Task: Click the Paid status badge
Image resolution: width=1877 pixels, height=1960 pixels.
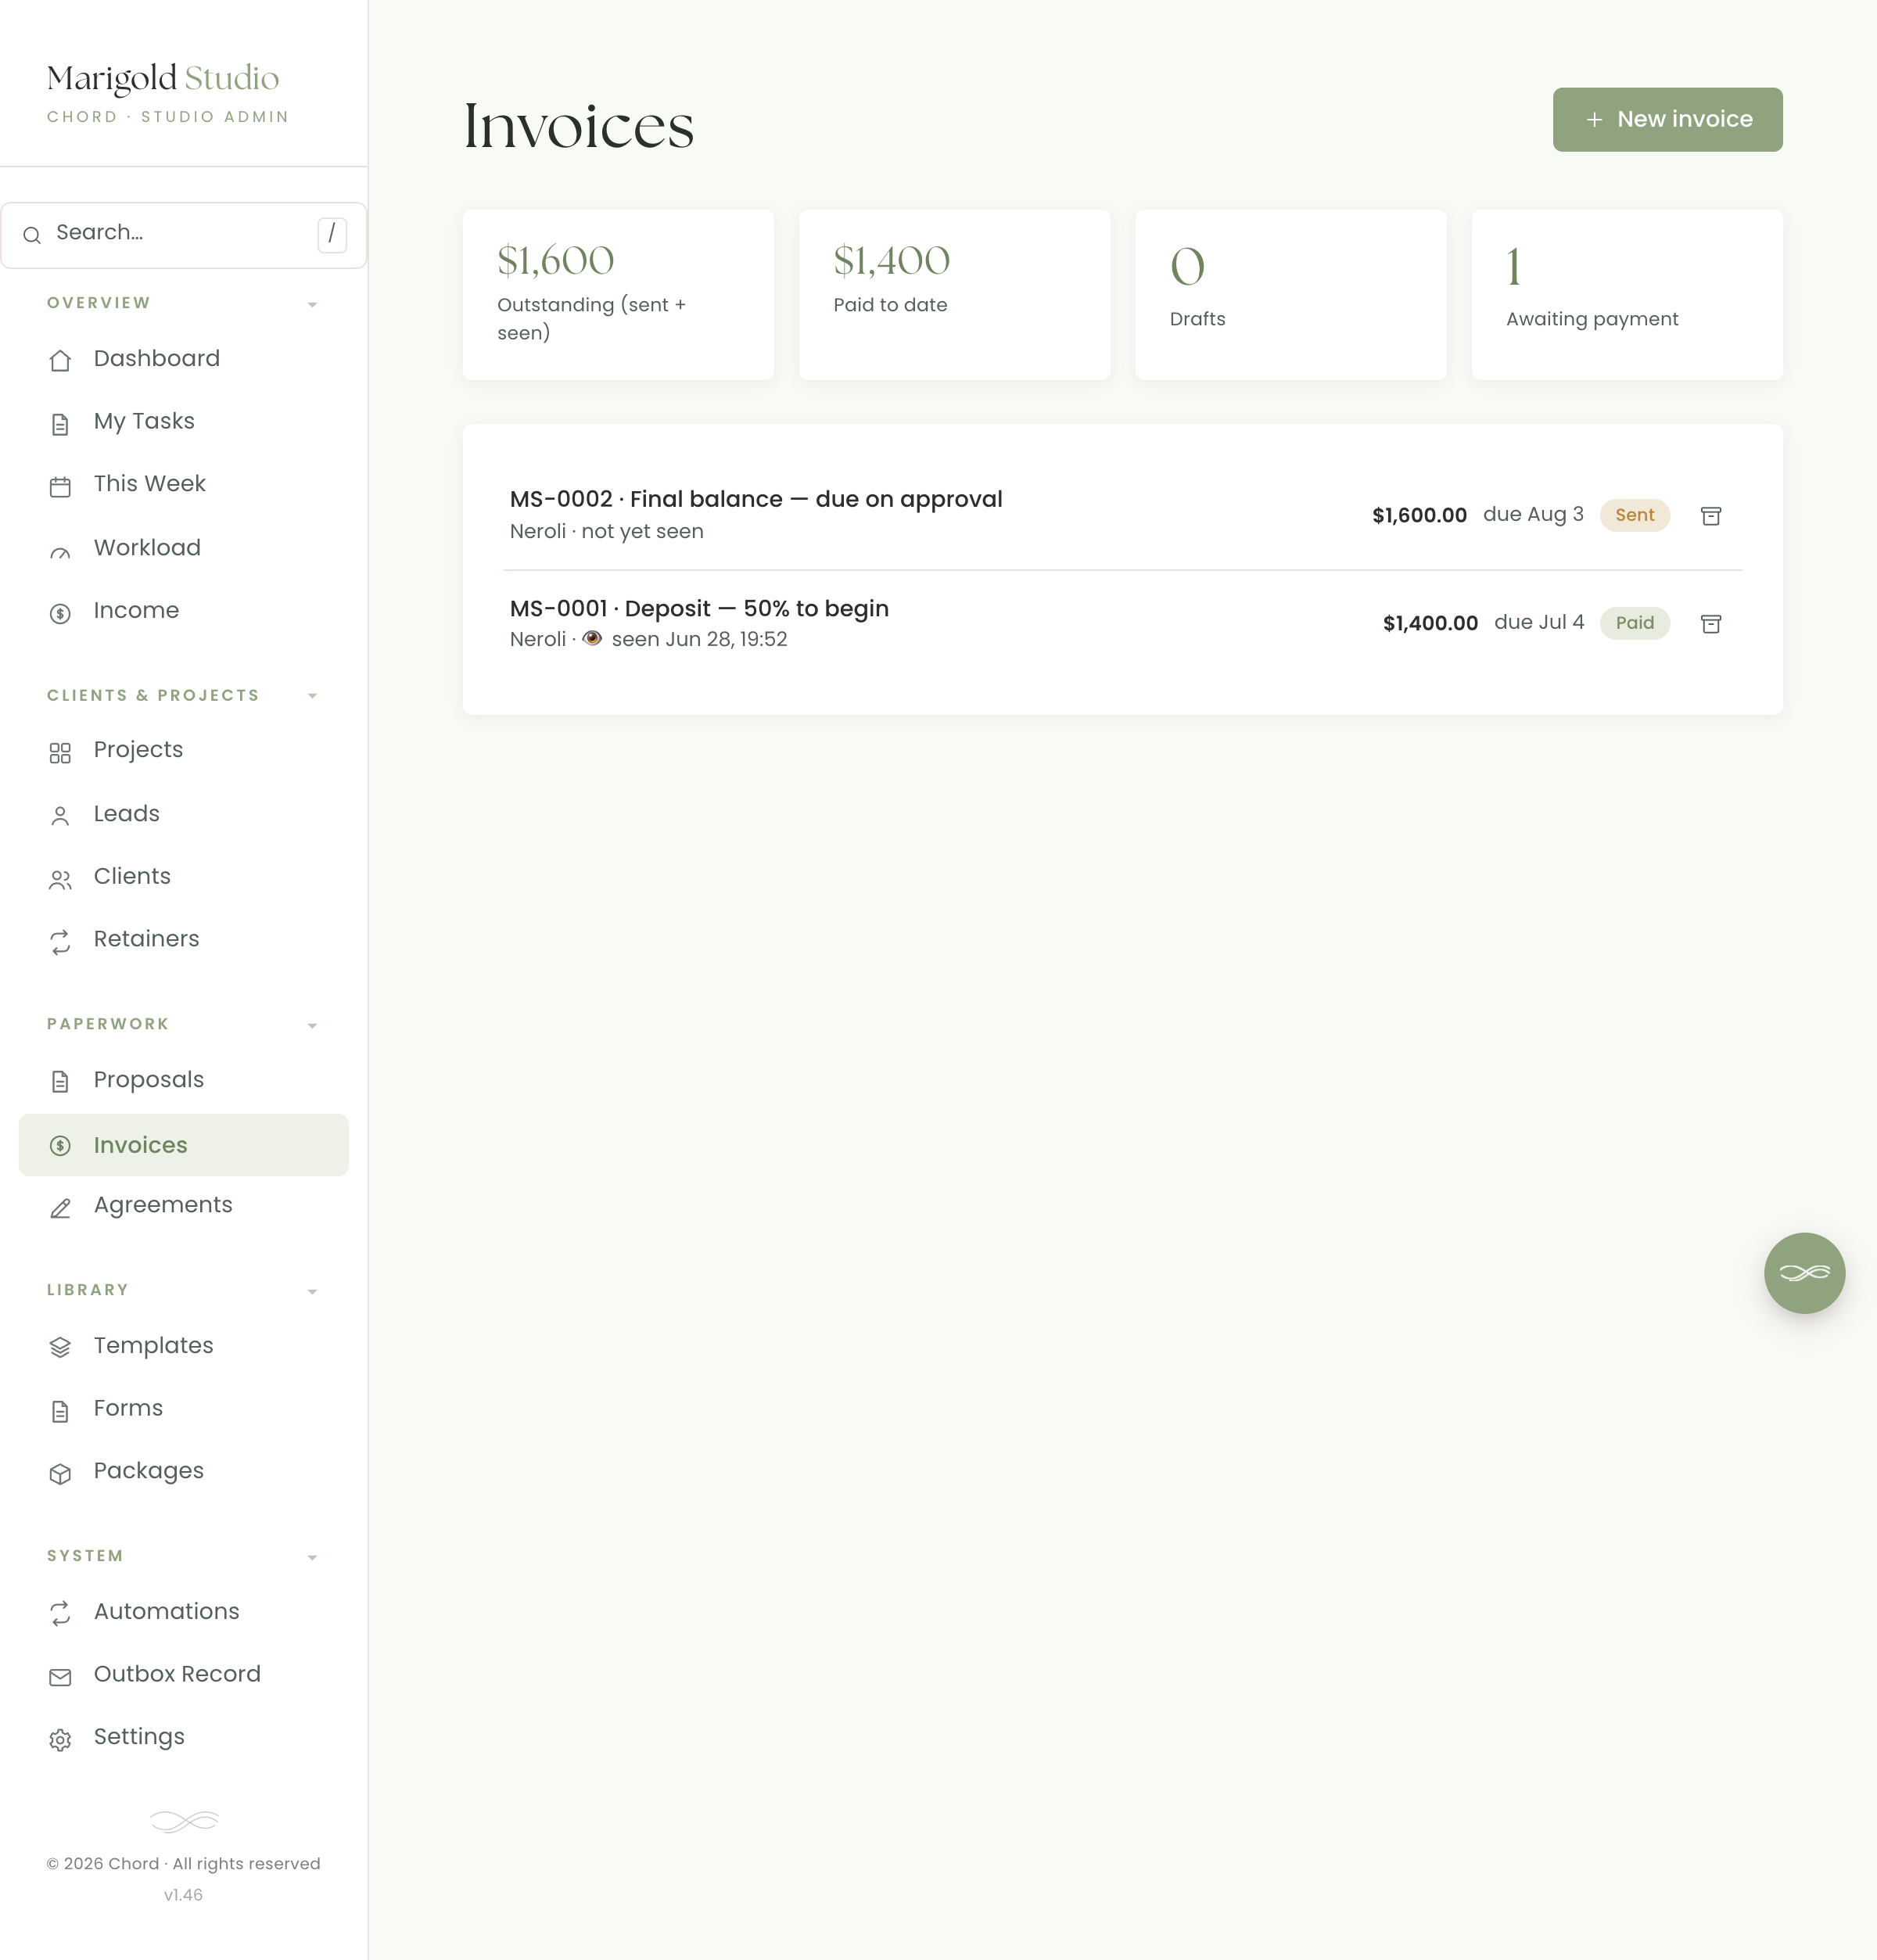Action: pyautogui.click(x=1634, y=623)
